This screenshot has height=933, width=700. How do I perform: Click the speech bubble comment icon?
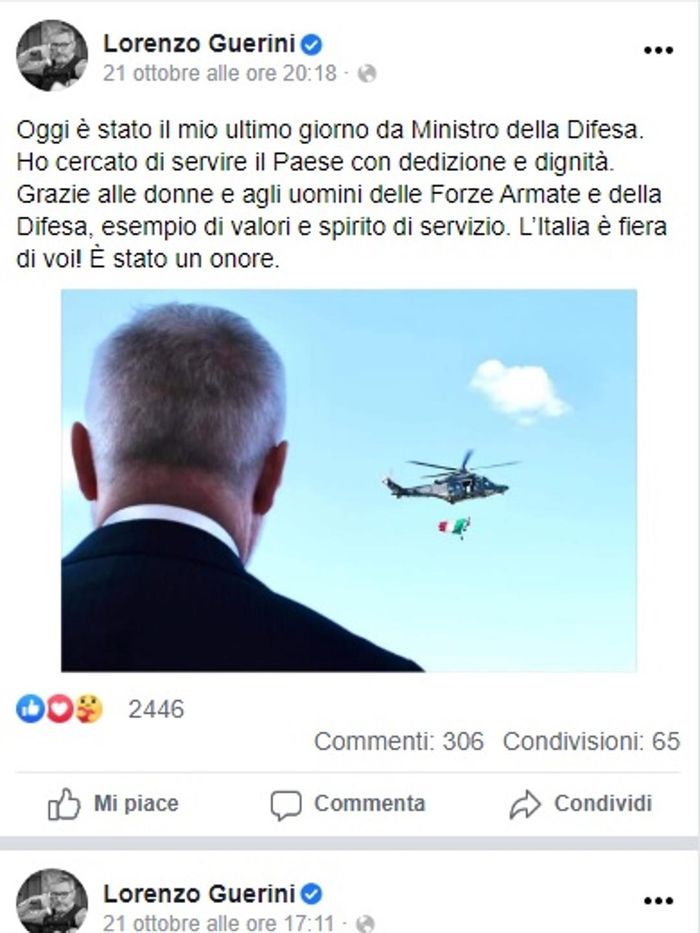coord(286,805)
